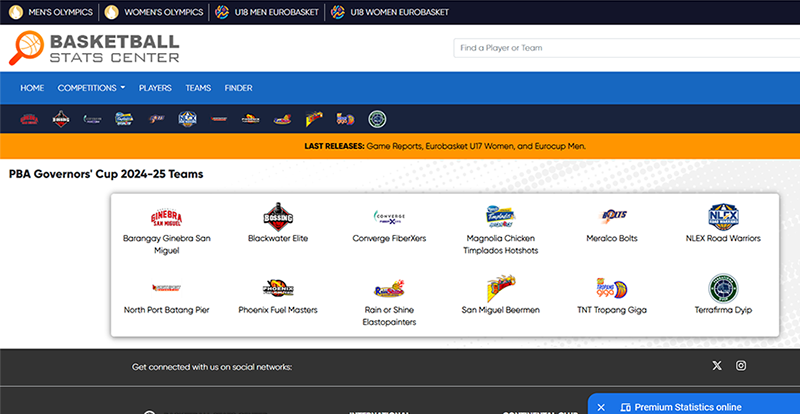Click large Ginebra San Miguel logo in grid
This screenshot has width=800, height=414.
[x=166, y=218]
